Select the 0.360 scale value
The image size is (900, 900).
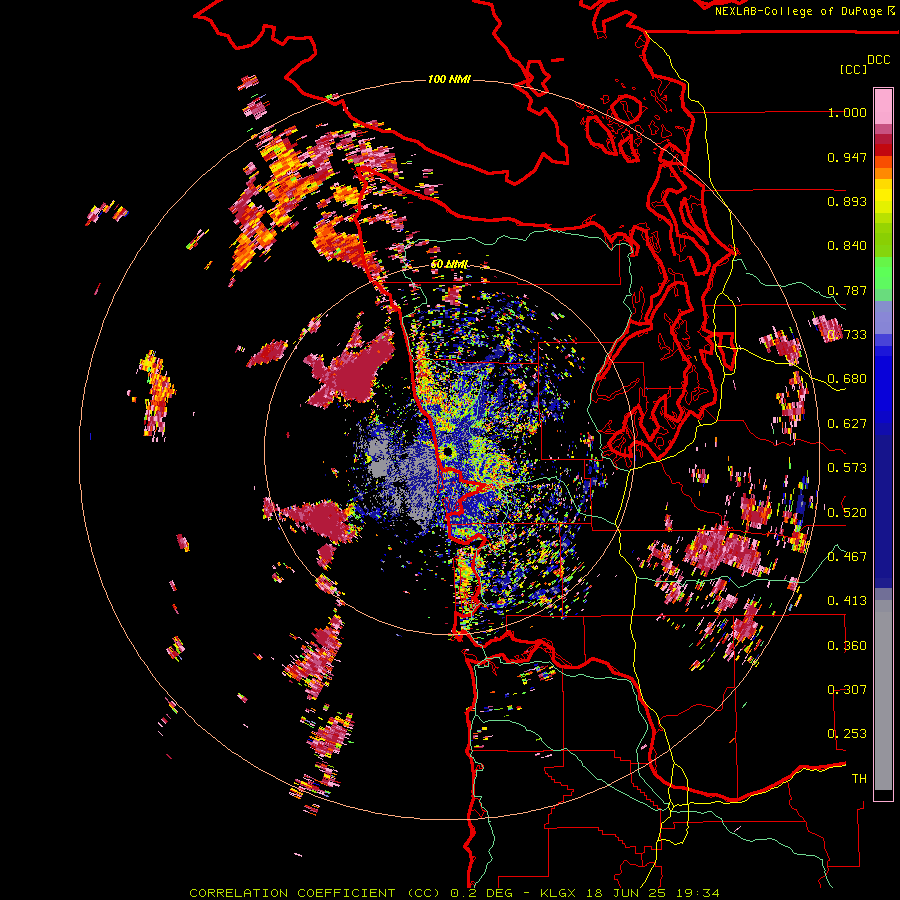pos(847,646)
